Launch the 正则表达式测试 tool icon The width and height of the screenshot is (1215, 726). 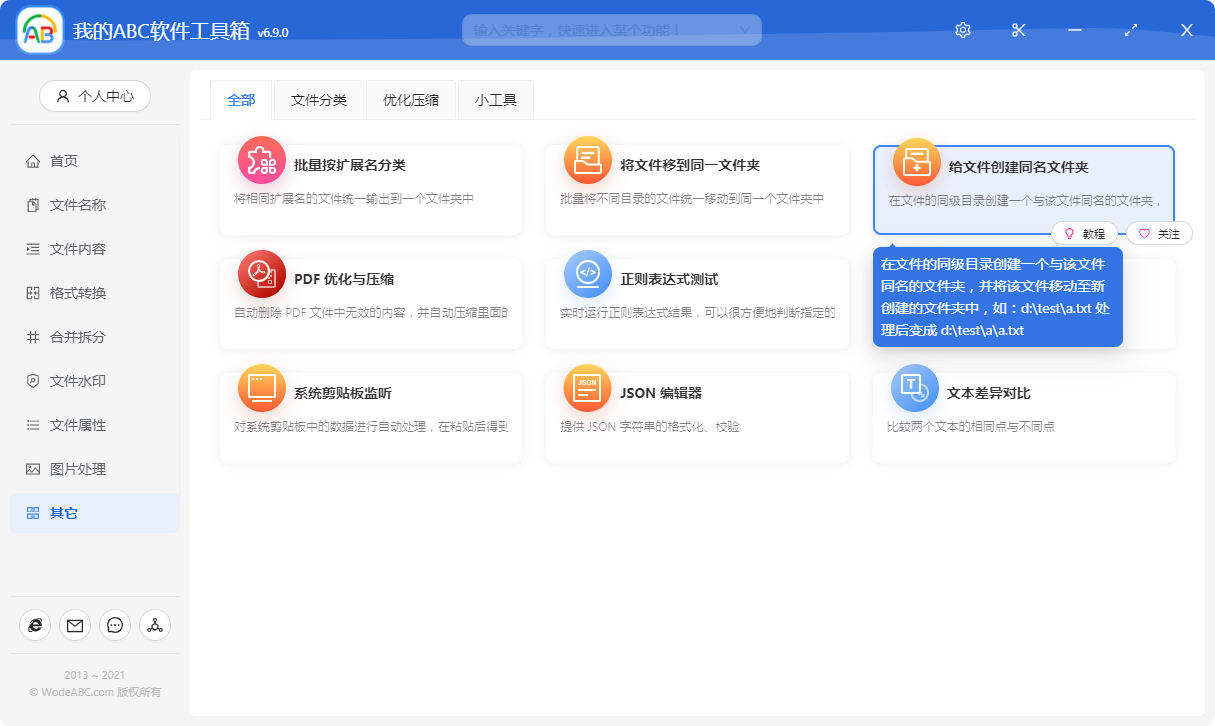point(586,276)
